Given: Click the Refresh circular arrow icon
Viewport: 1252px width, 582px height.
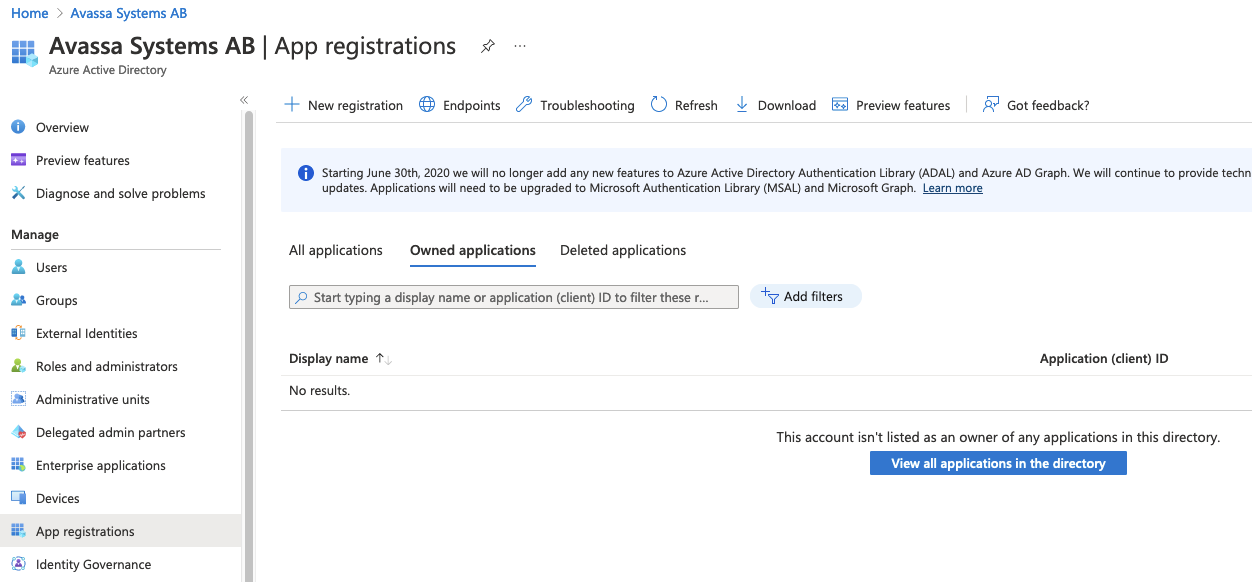Looking at the screenshot, I should pyautogui.click(x=659, y=105).
